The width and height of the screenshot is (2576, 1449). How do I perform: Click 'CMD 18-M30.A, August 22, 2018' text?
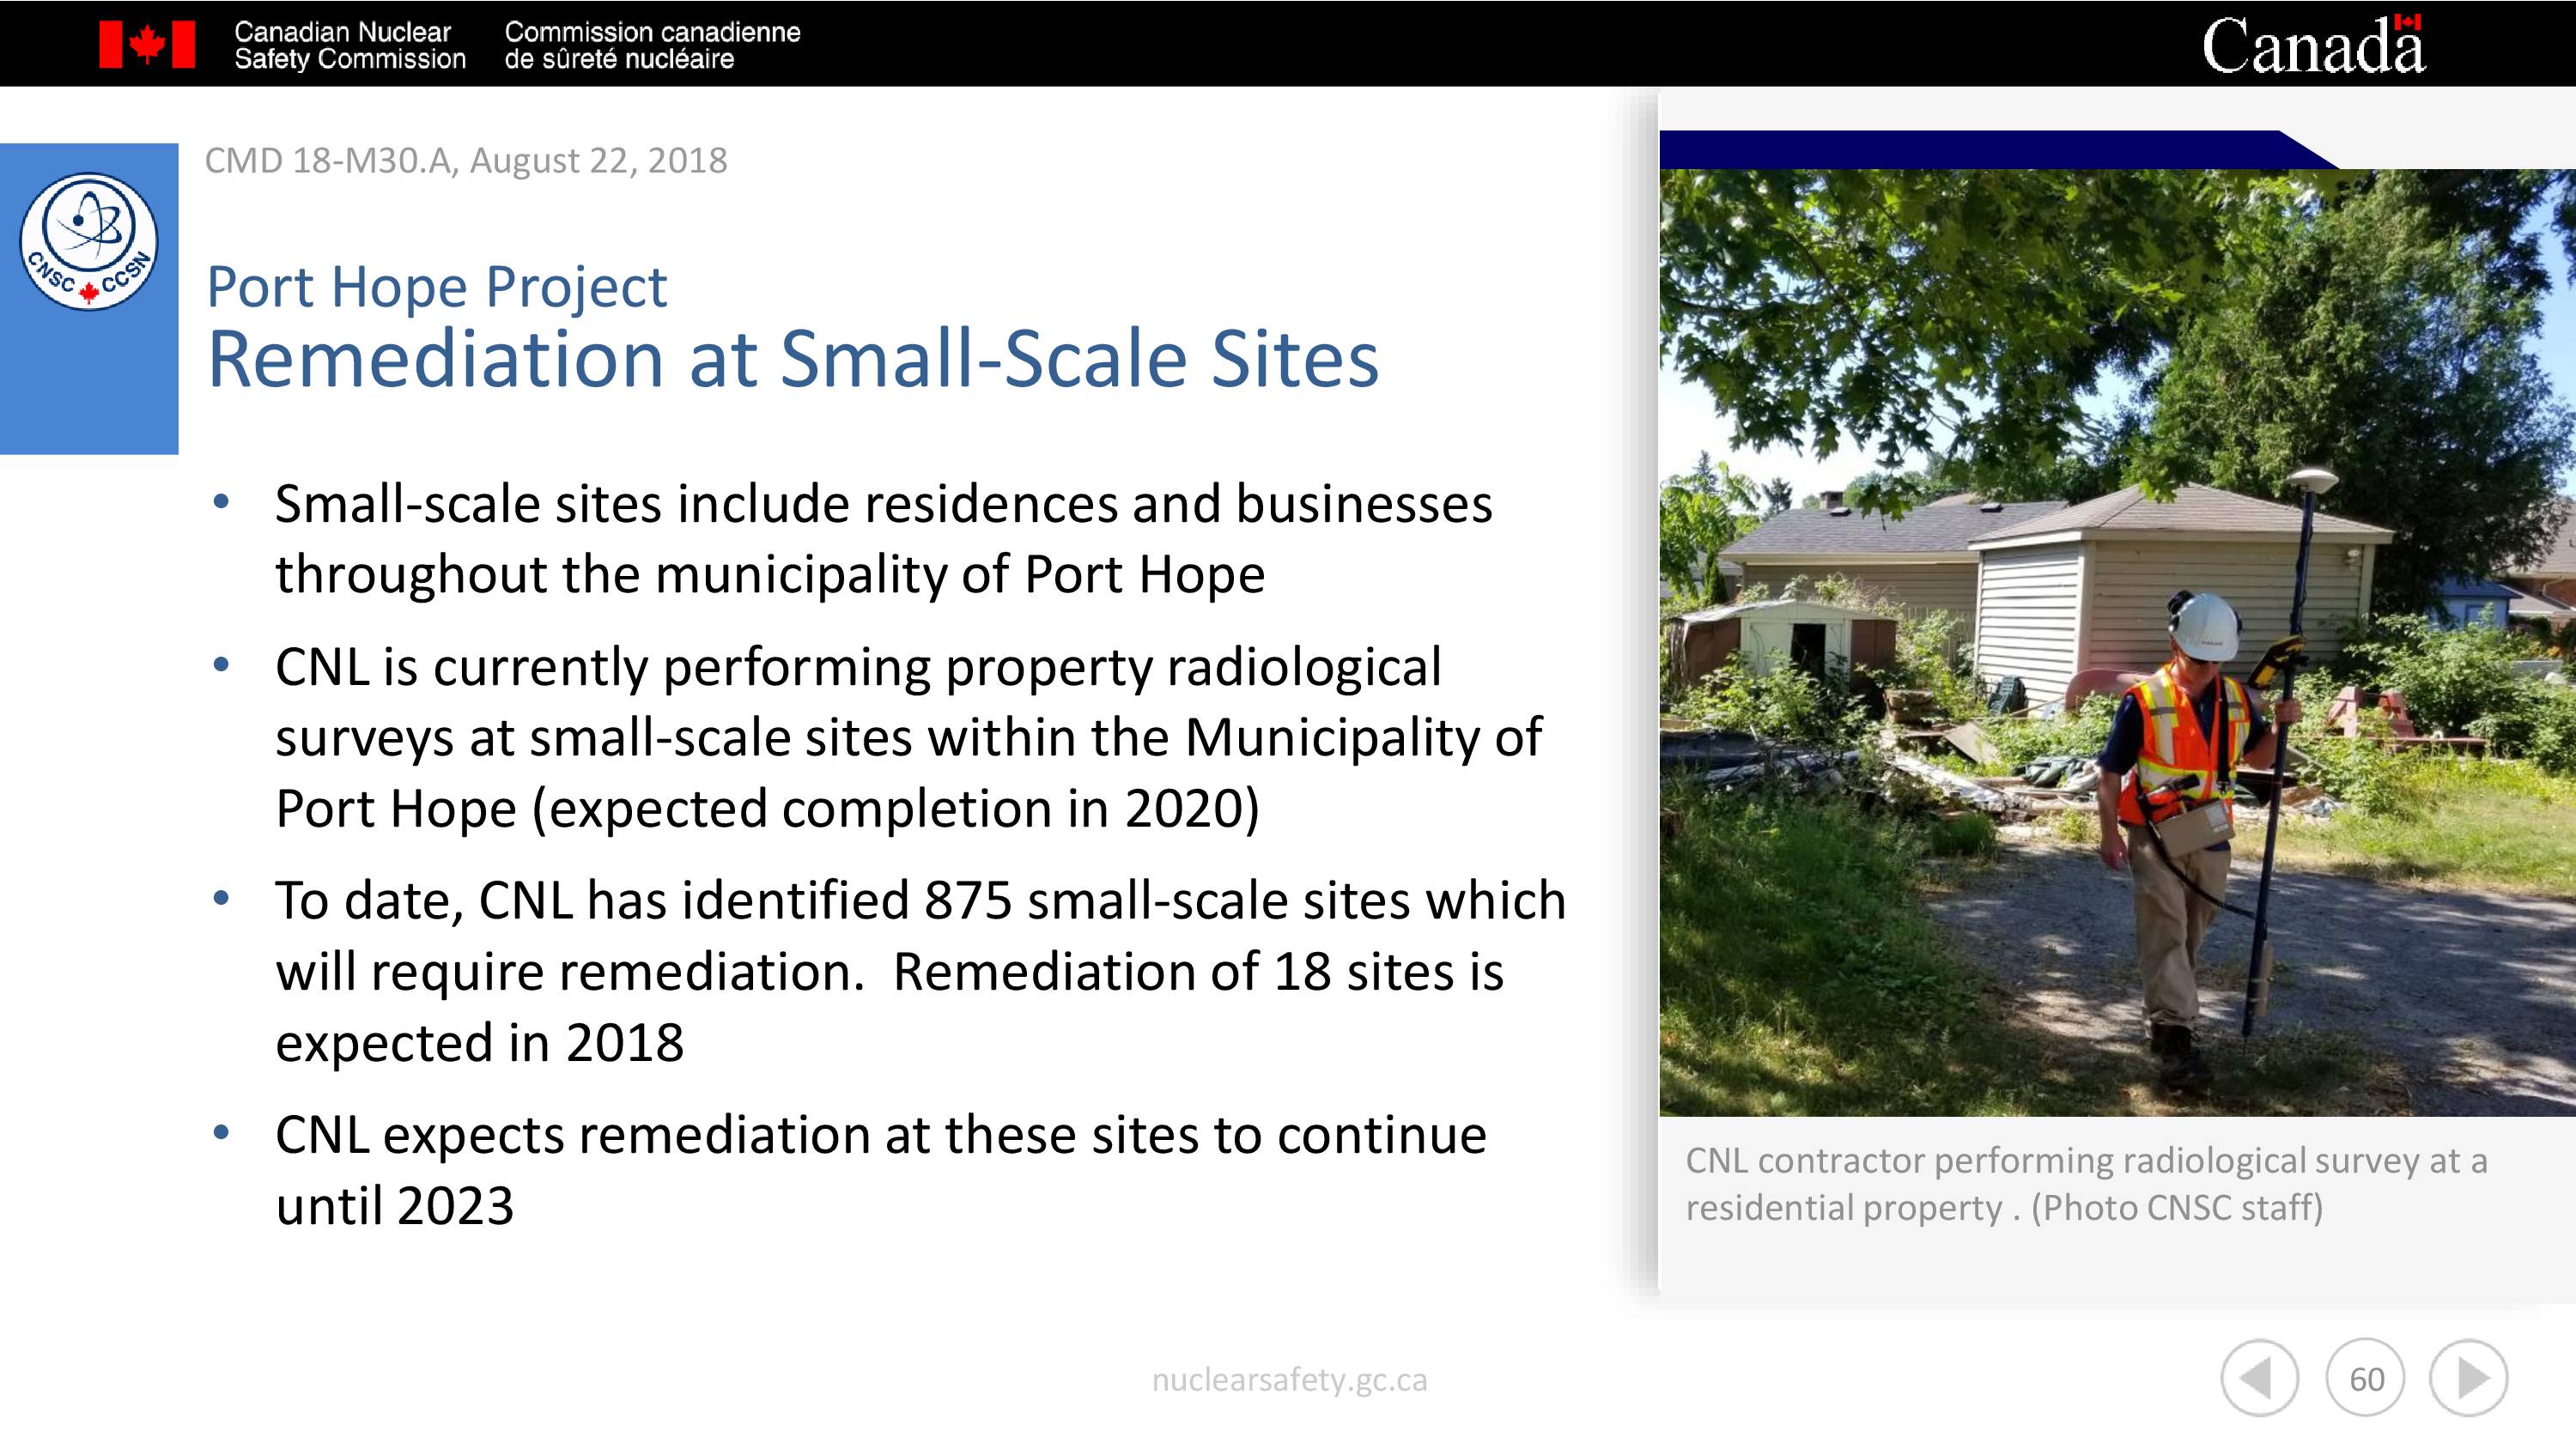coord(466,160)
